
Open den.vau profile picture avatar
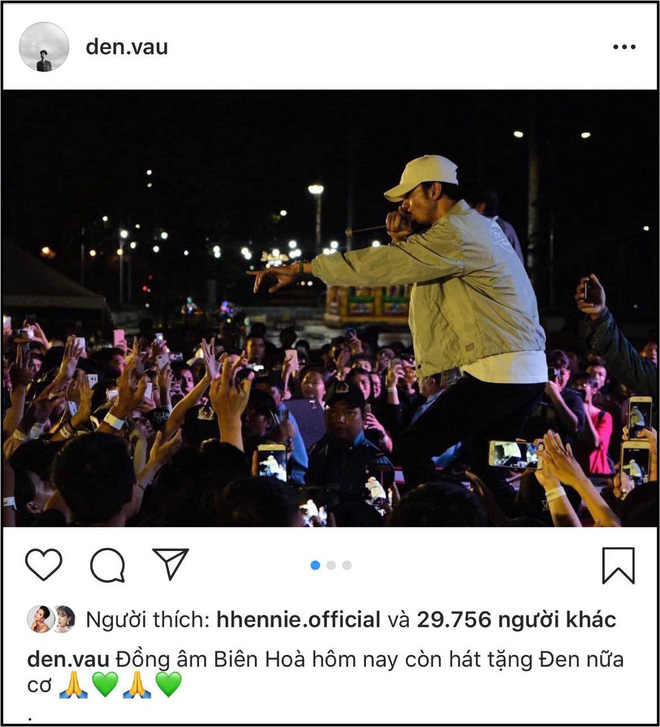pyautogui.click(x=44, y=47)
